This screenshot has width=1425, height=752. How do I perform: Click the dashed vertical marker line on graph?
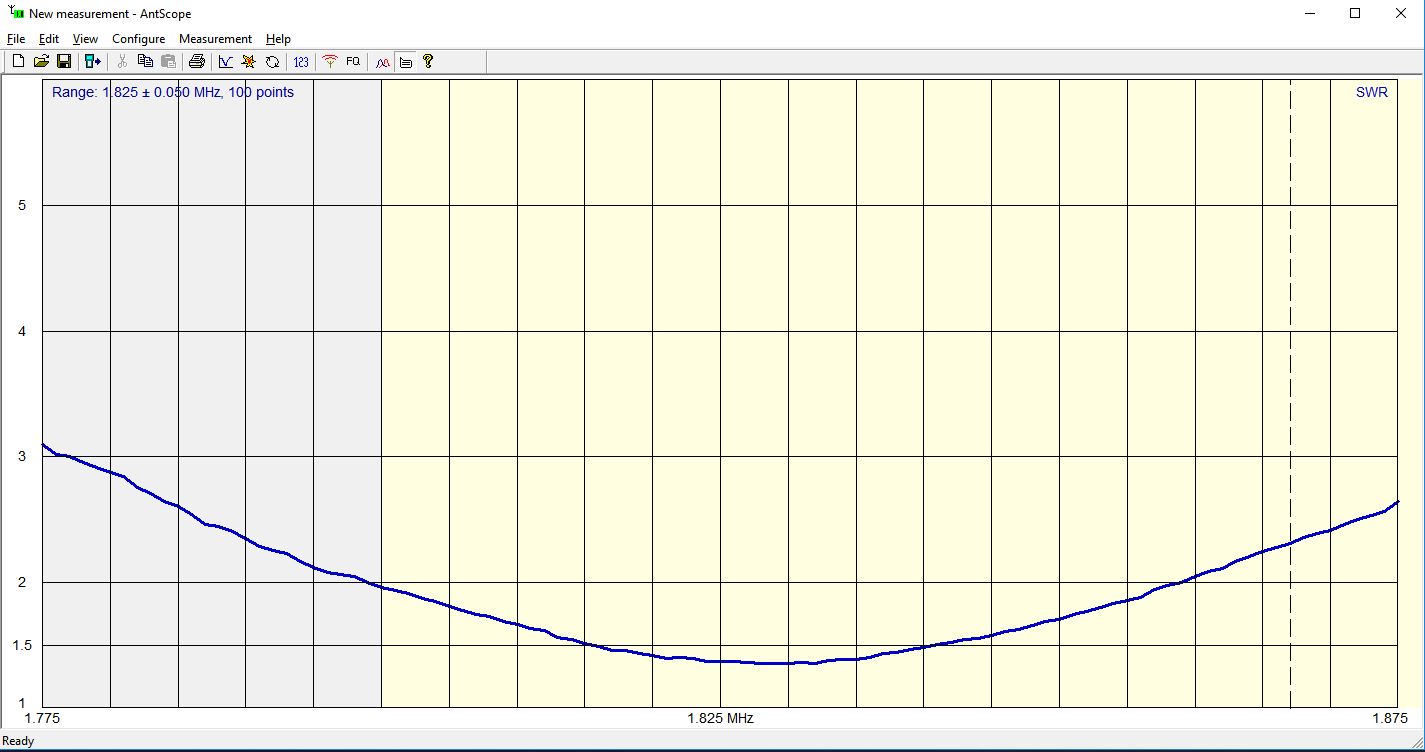pos(1290,300)
